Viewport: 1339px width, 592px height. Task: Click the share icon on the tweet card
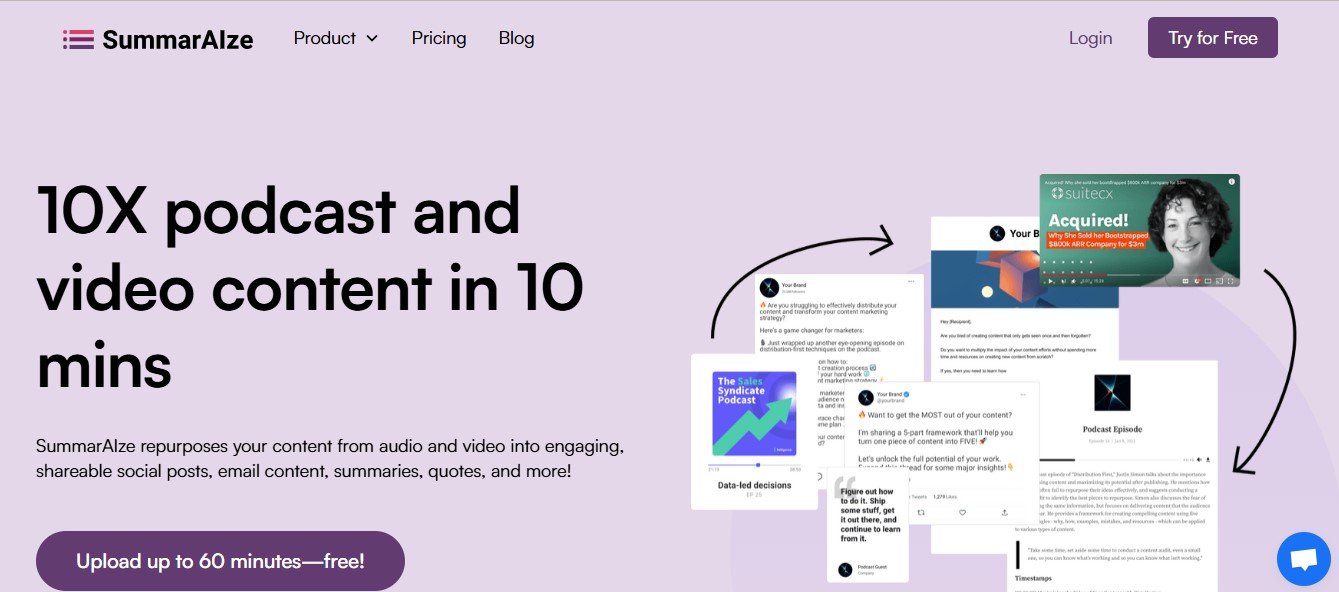(1004, 512)
